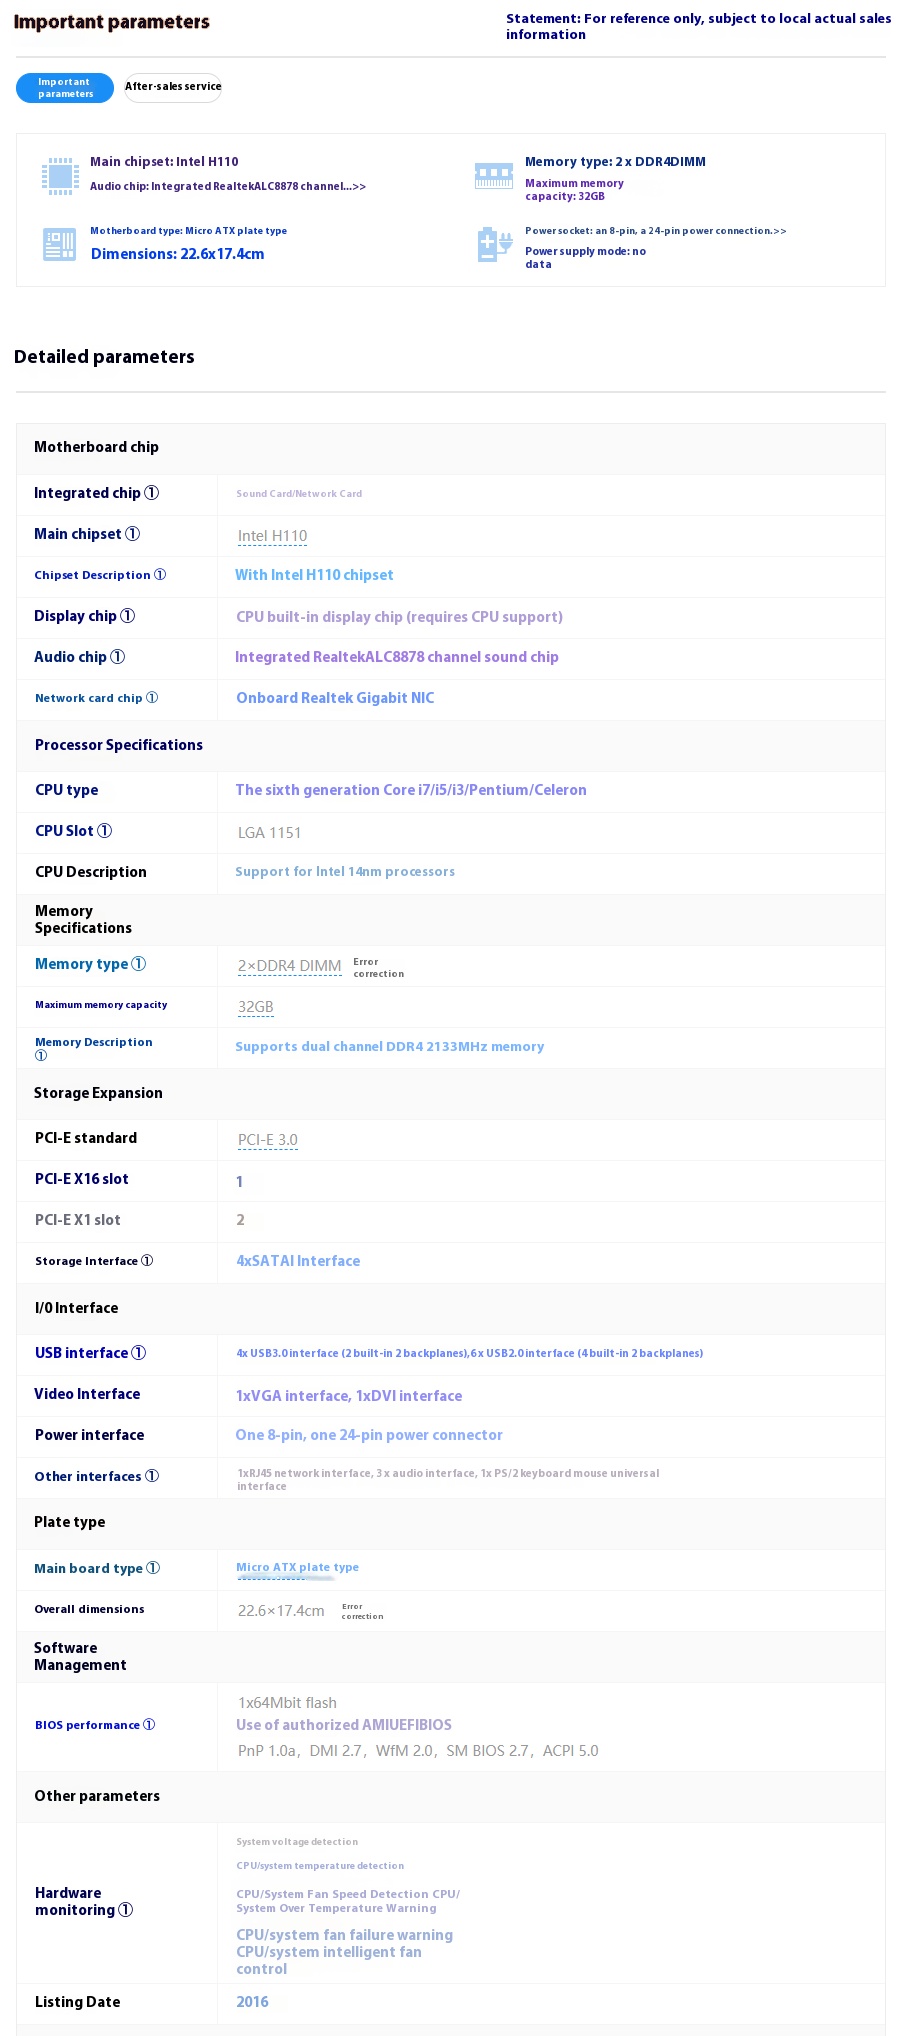The width and height of the screenshot is (907, 2036).
Task: Click the 2×DDR4 DIMM link in Memory type row
Action: pyautogui.click(x=290, y=966)
